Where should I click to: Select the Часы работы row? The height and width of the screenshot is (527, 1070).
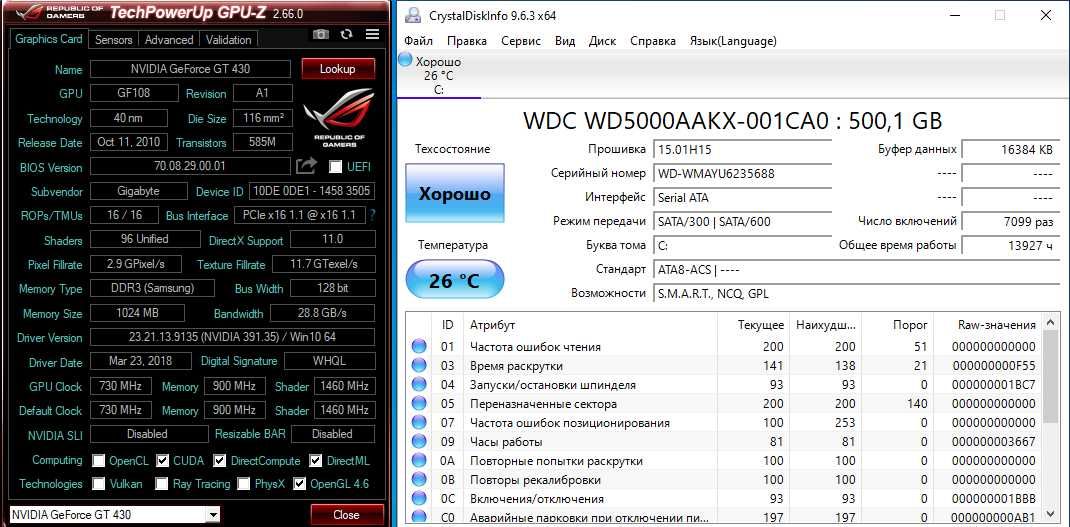pyautogui.click(x=725, y=442)
